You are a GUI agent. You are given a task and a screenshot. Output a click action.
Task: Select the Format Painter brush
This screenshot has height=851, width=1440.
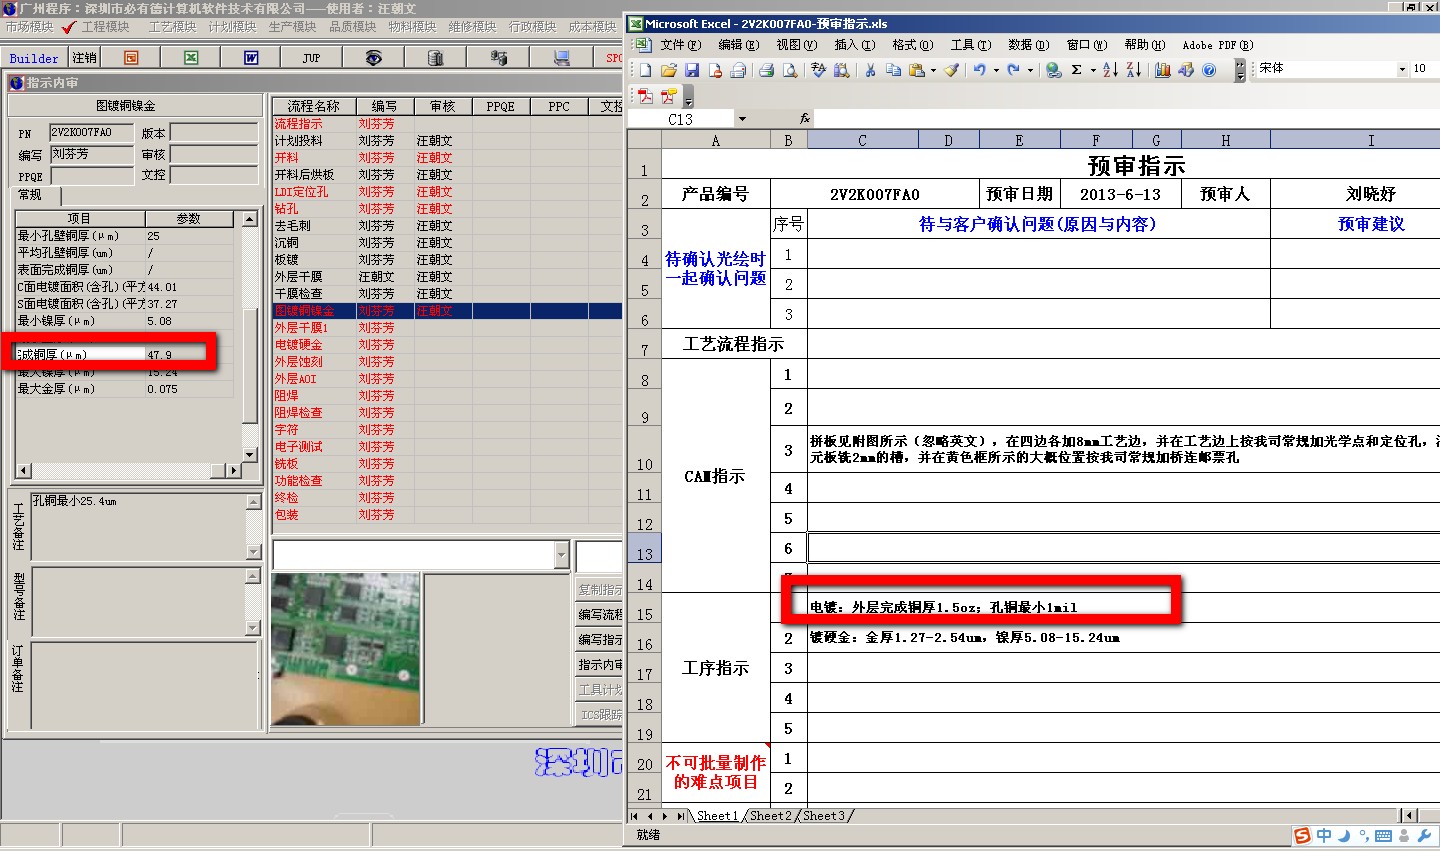[951, 70]
